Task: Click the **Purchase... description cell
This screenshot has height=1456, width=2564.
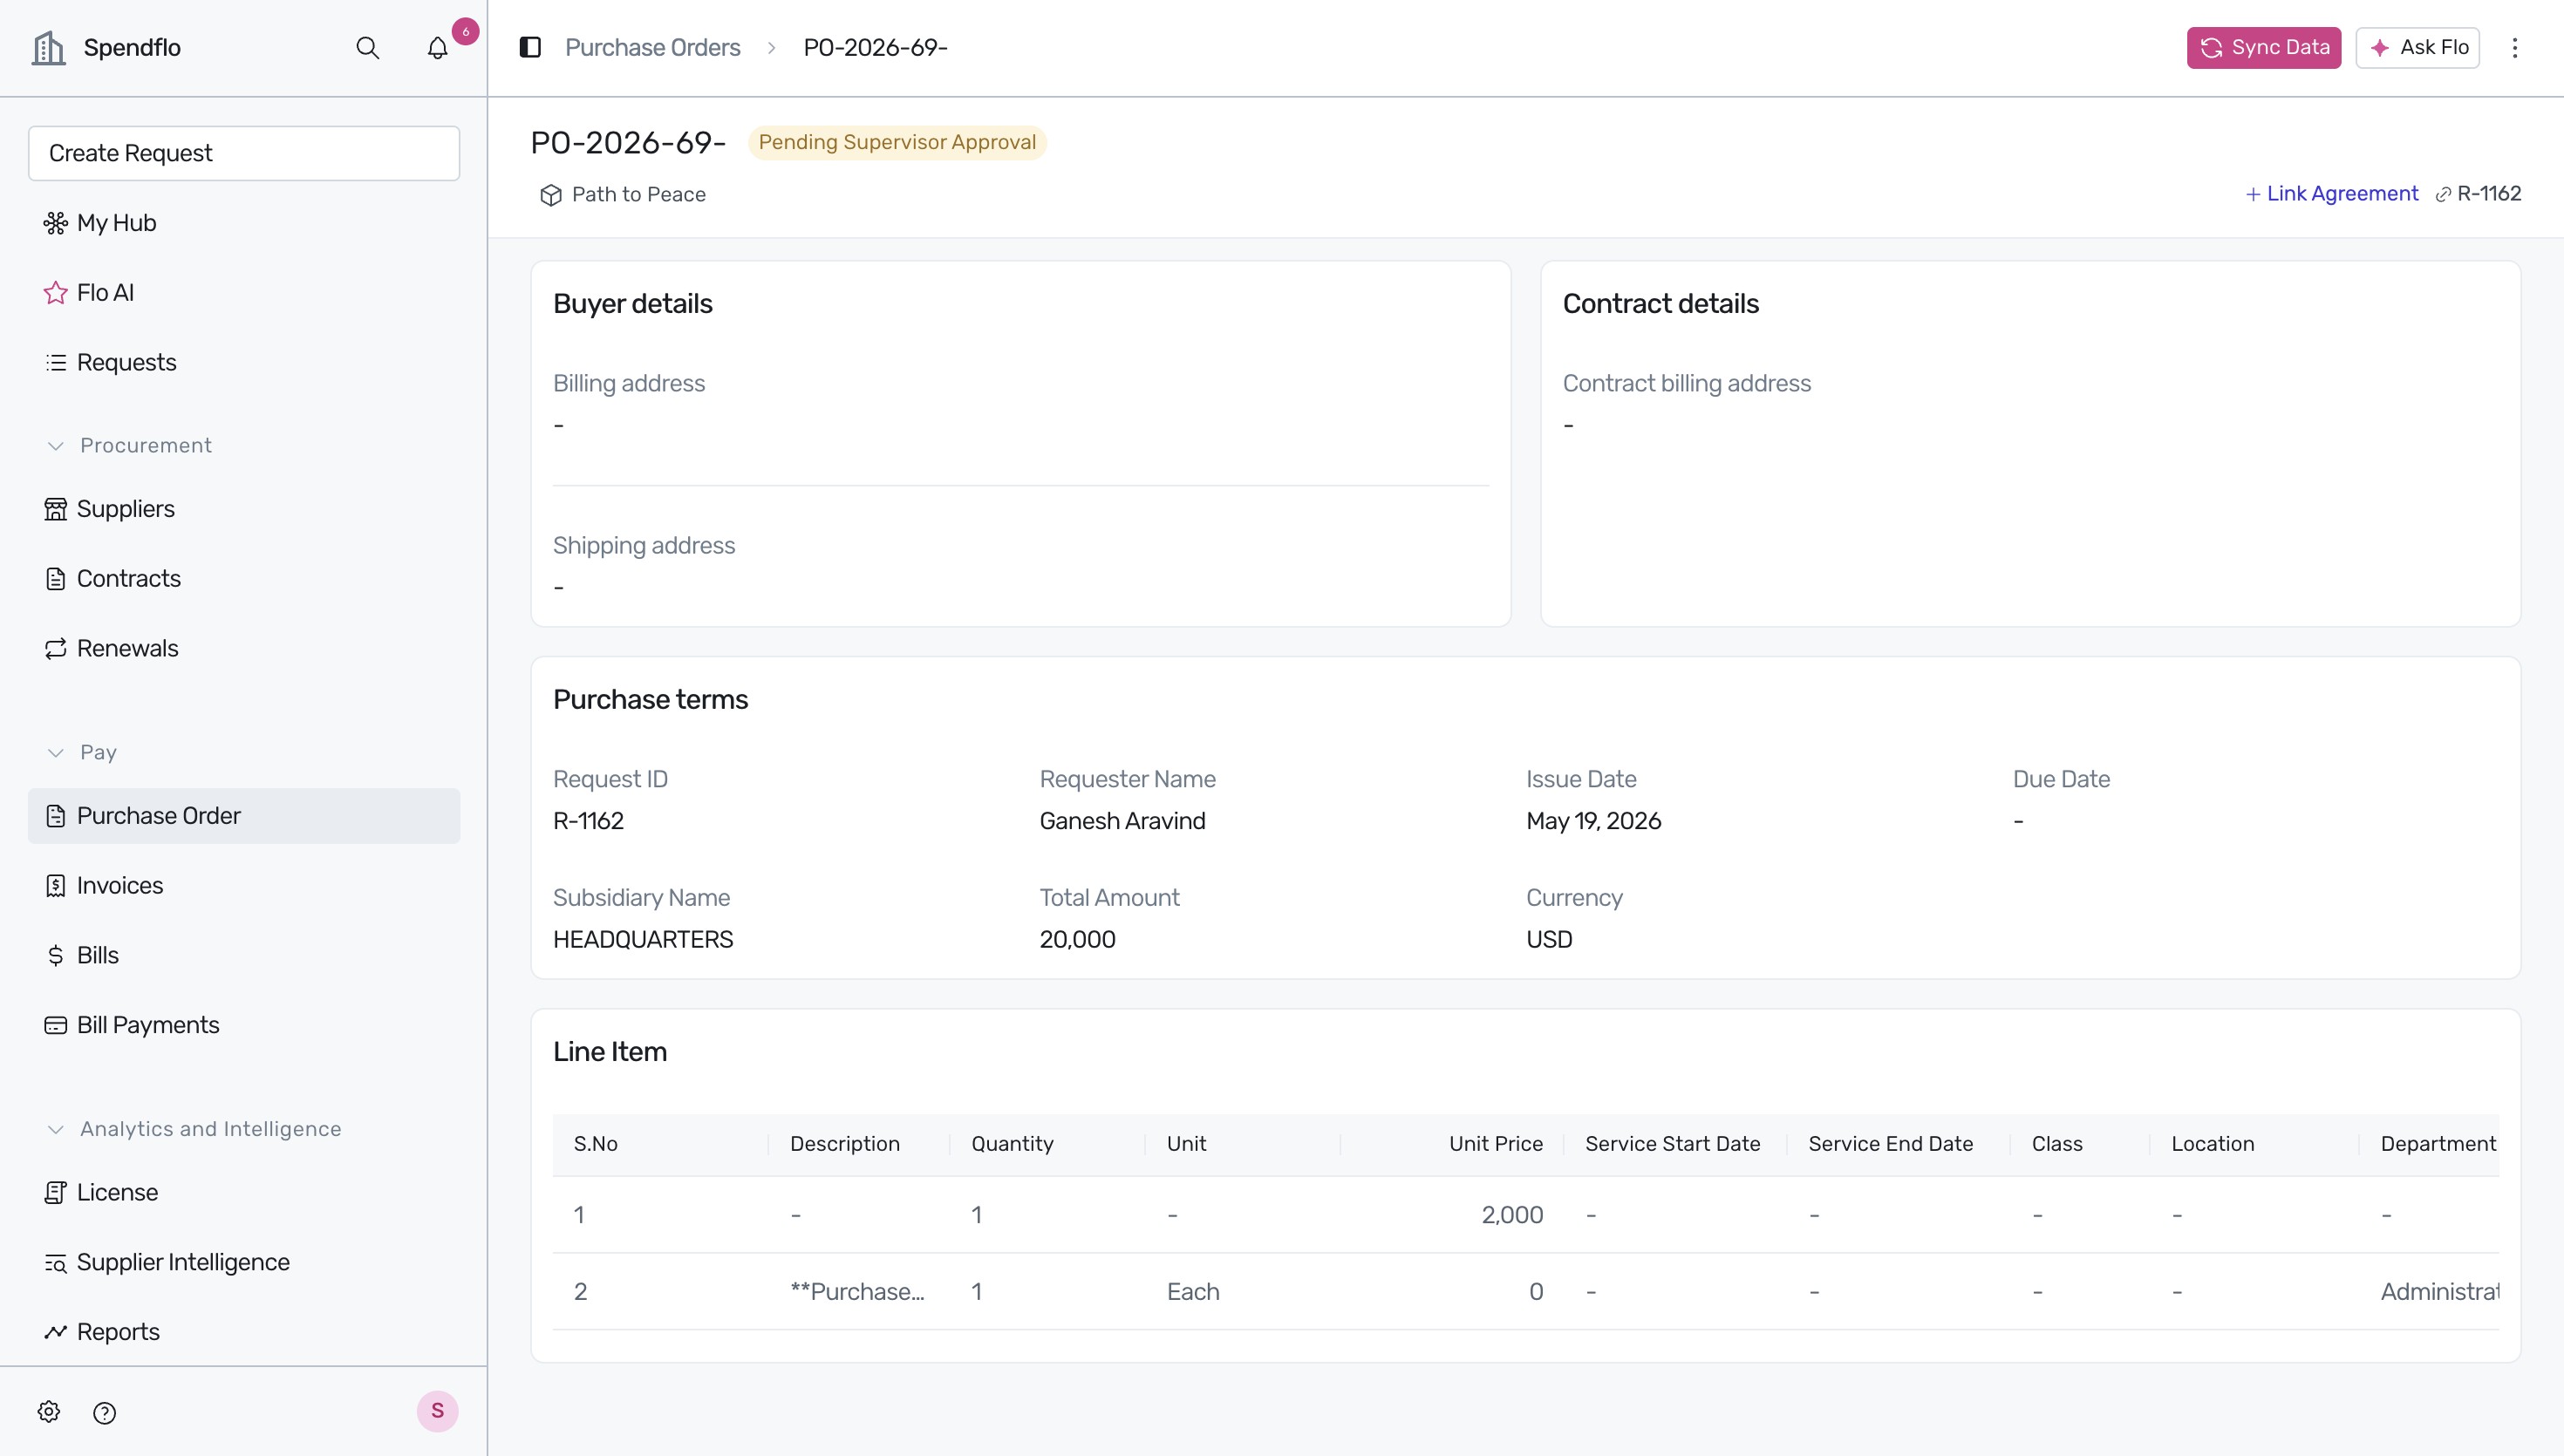Action: click(x=857, y=1292)
